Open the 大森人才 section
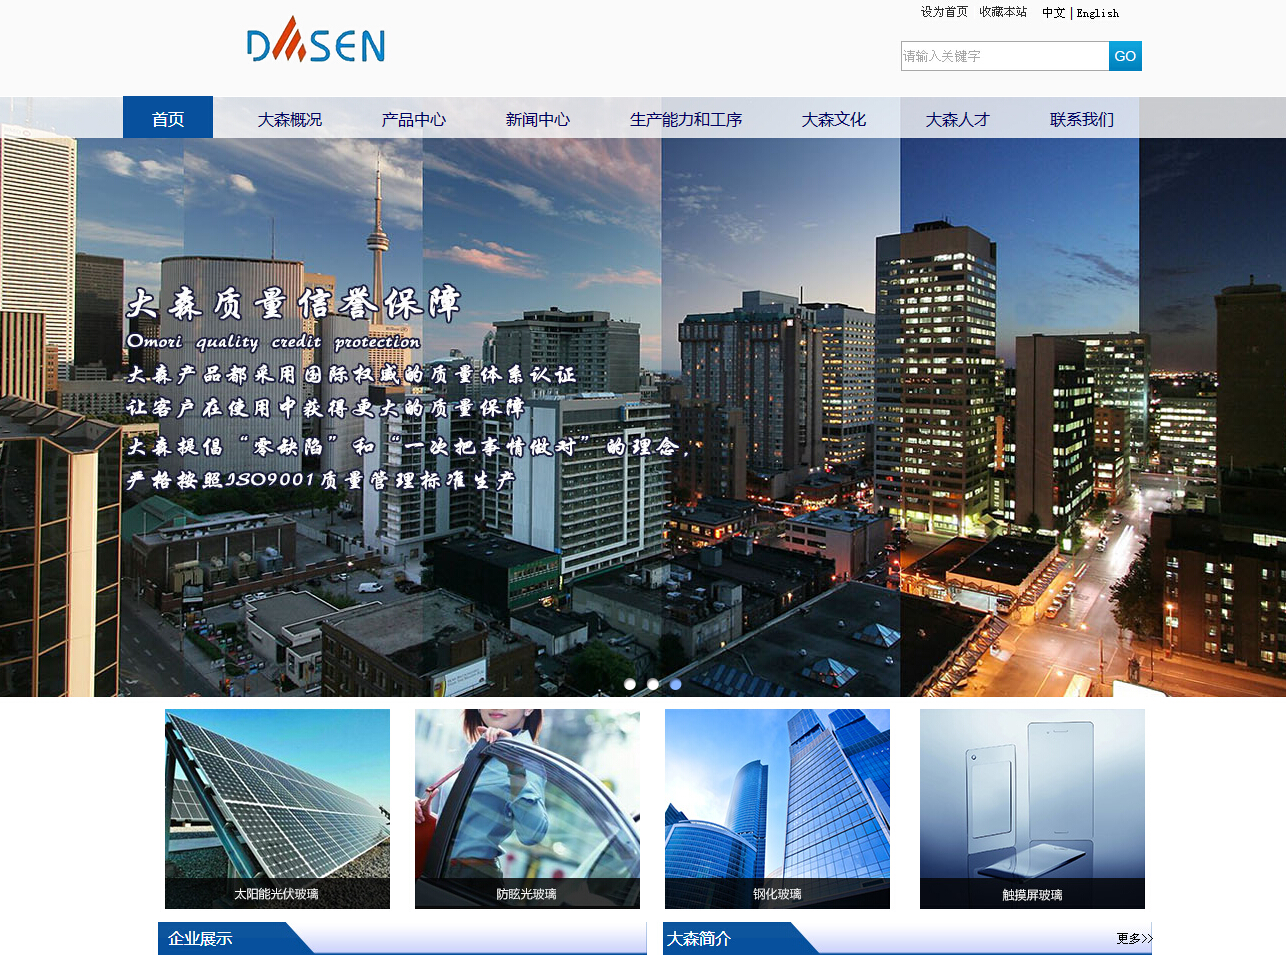 coord(958,119)
